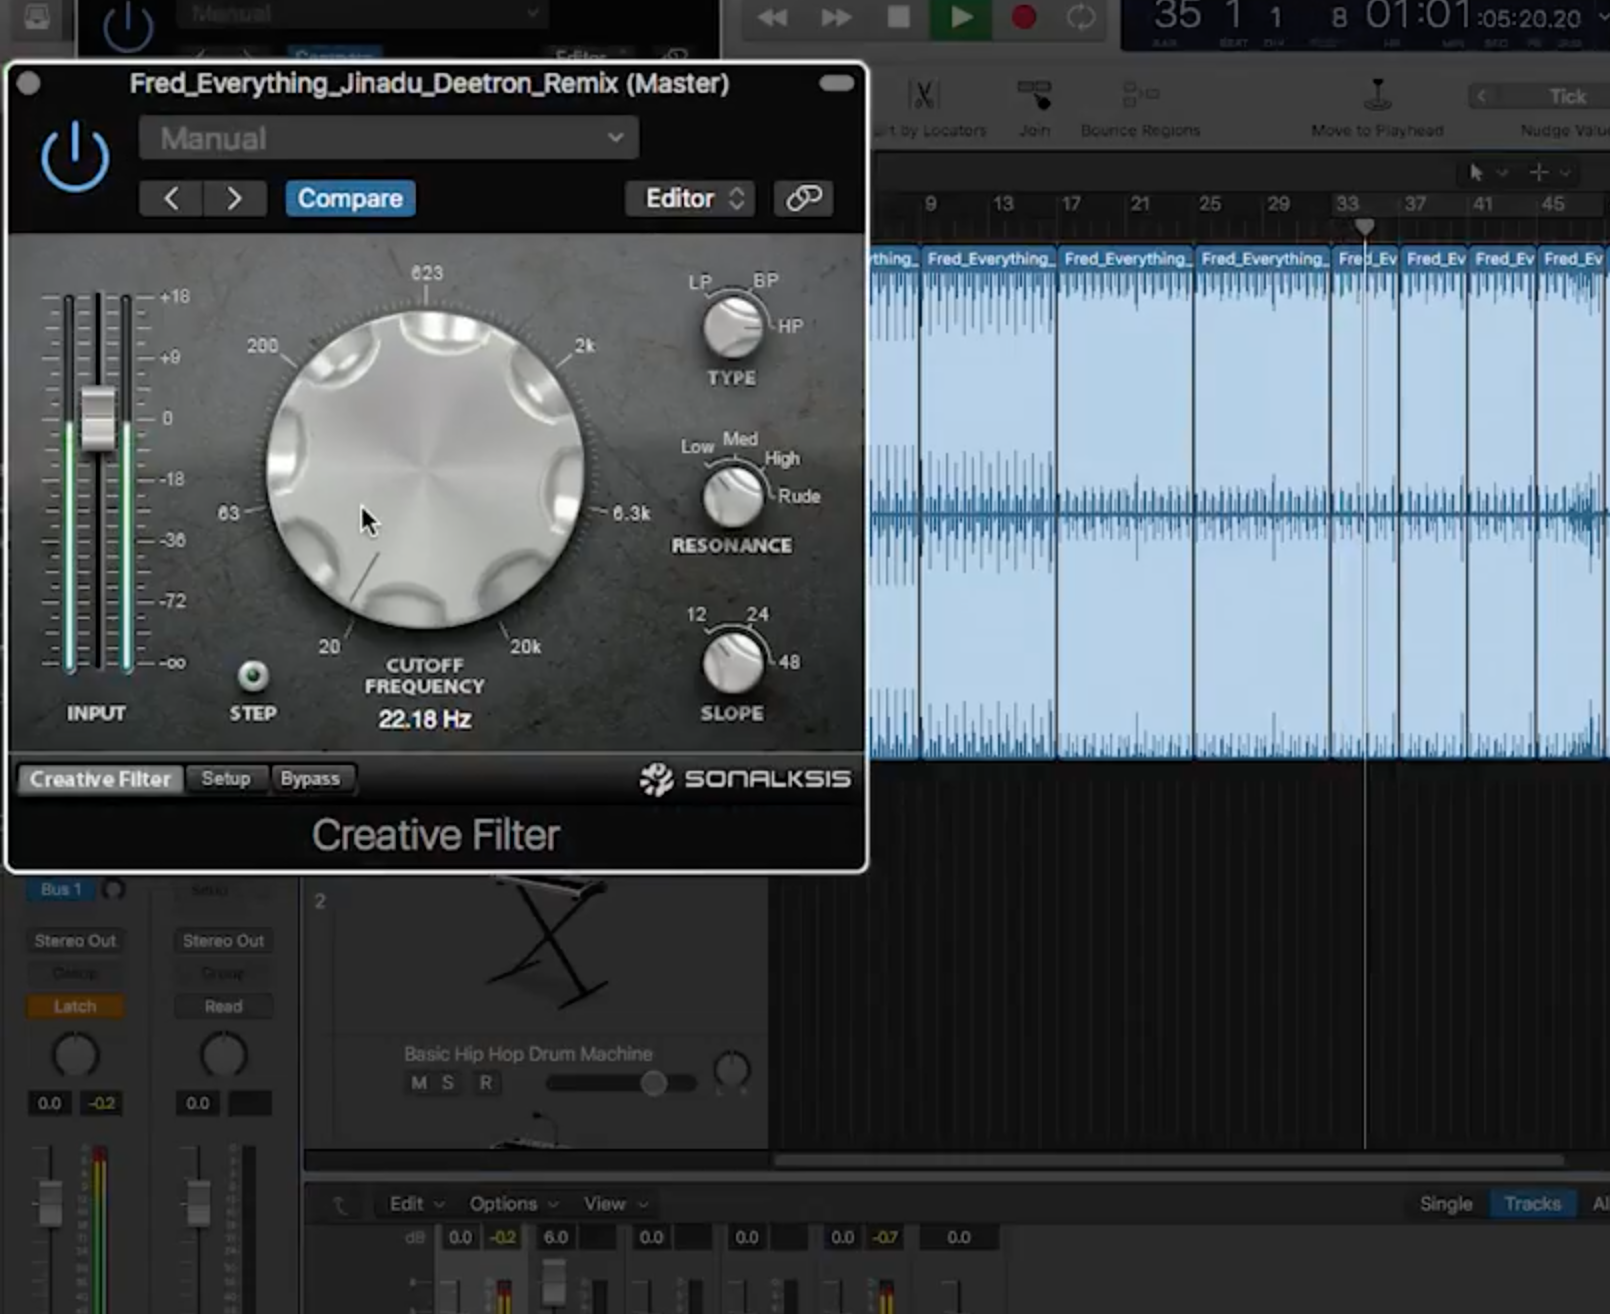Adjust the filter TYPE knob
Image resolution: width=1610 pixels, height=1314 pixels.
pos(733,326)
